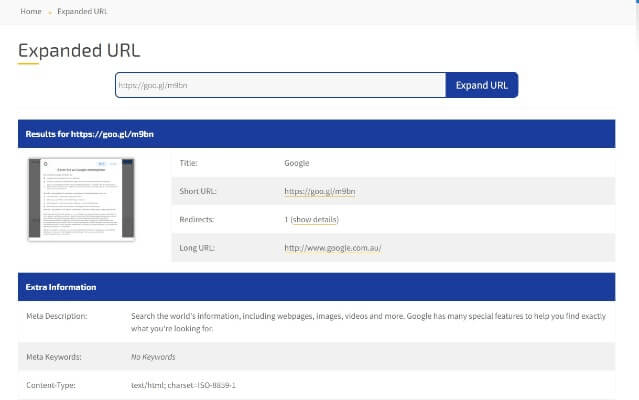Select the 'Expanded URL' page heading
Image resolution: width=639 pixels, height=400 pixels.
point(79,51)
